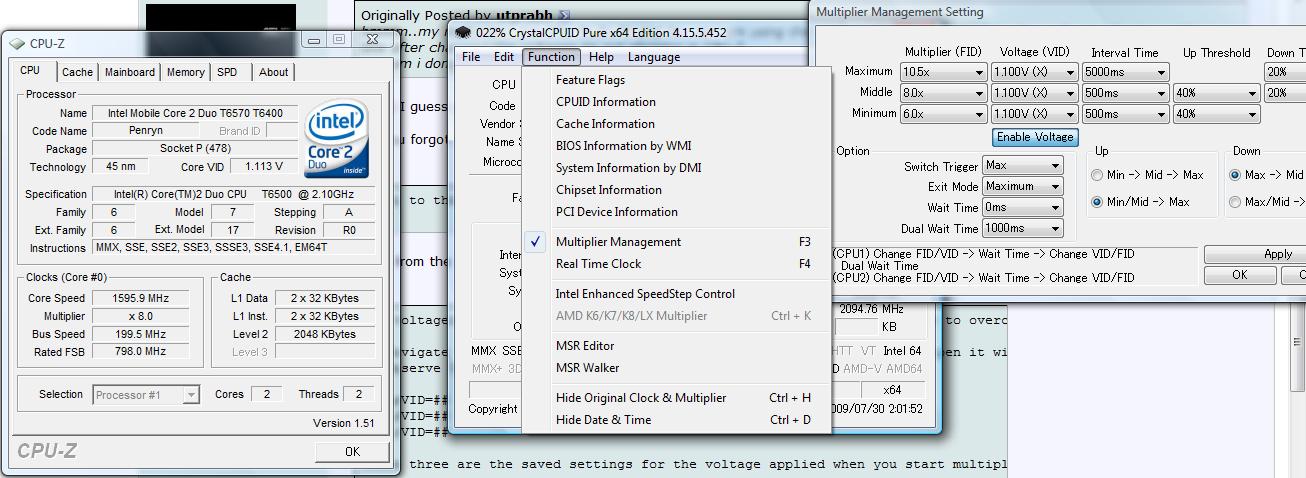Open Intel Enhanced SpeedStep Control
The image size is (1306, 478).
point(676,294)
